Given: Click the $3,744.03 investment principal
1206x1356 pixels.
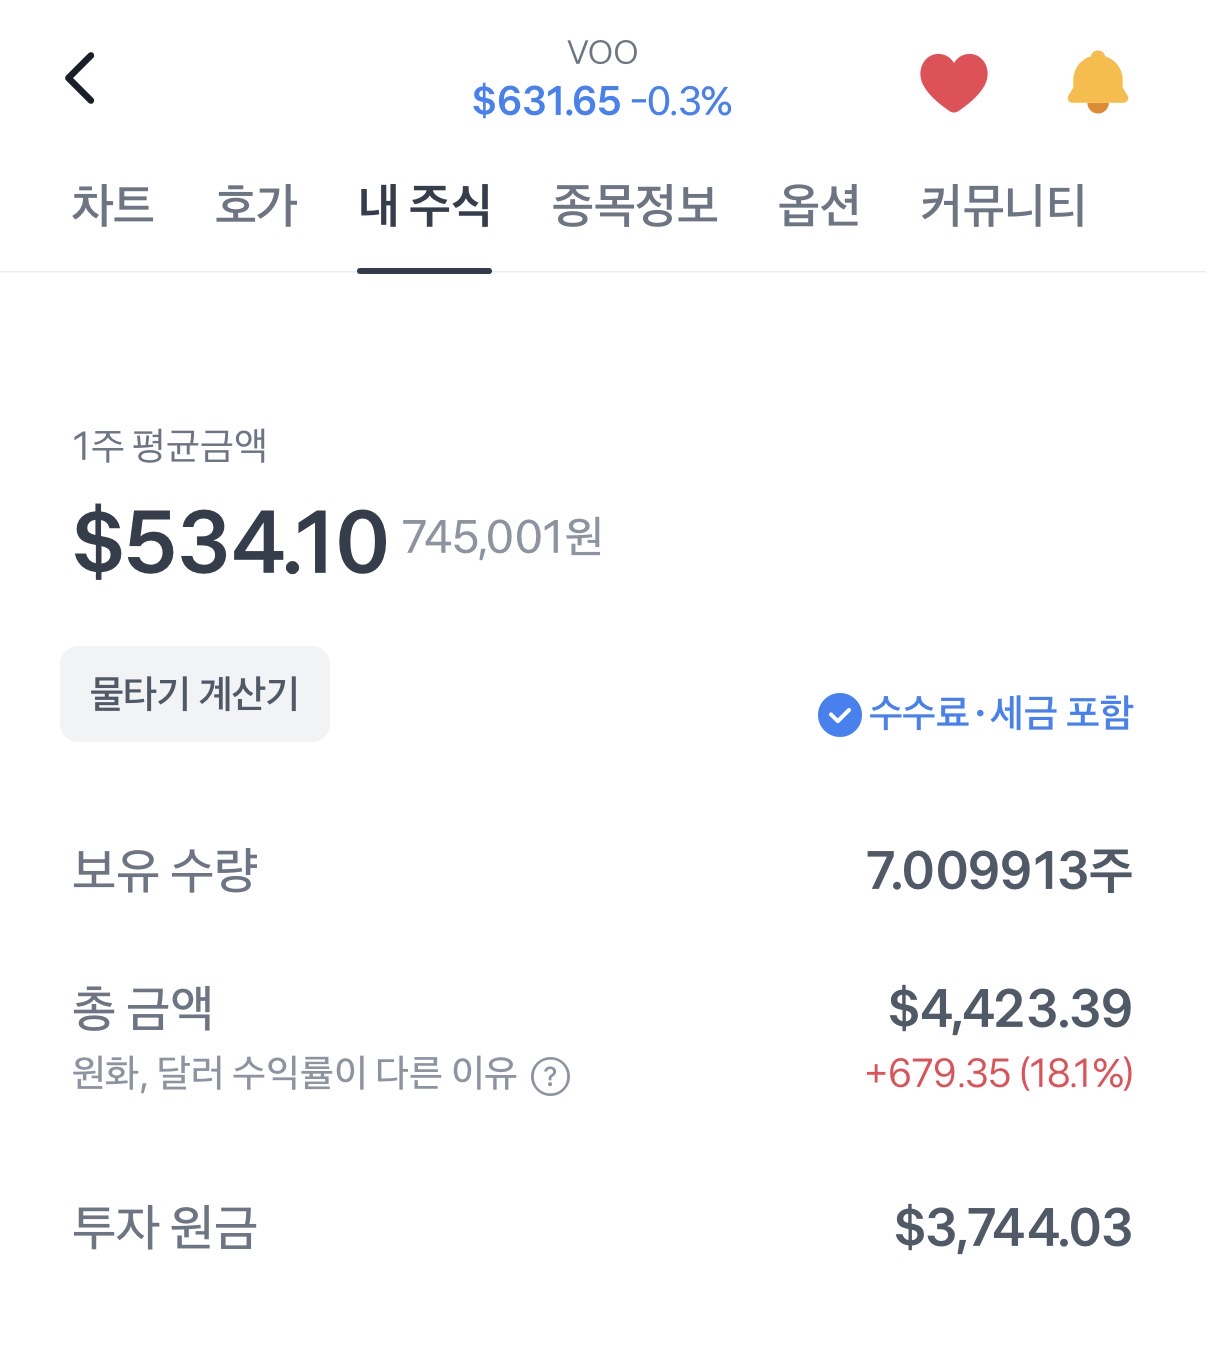Looking at the screenshot, I should tap(1012, 1228).
